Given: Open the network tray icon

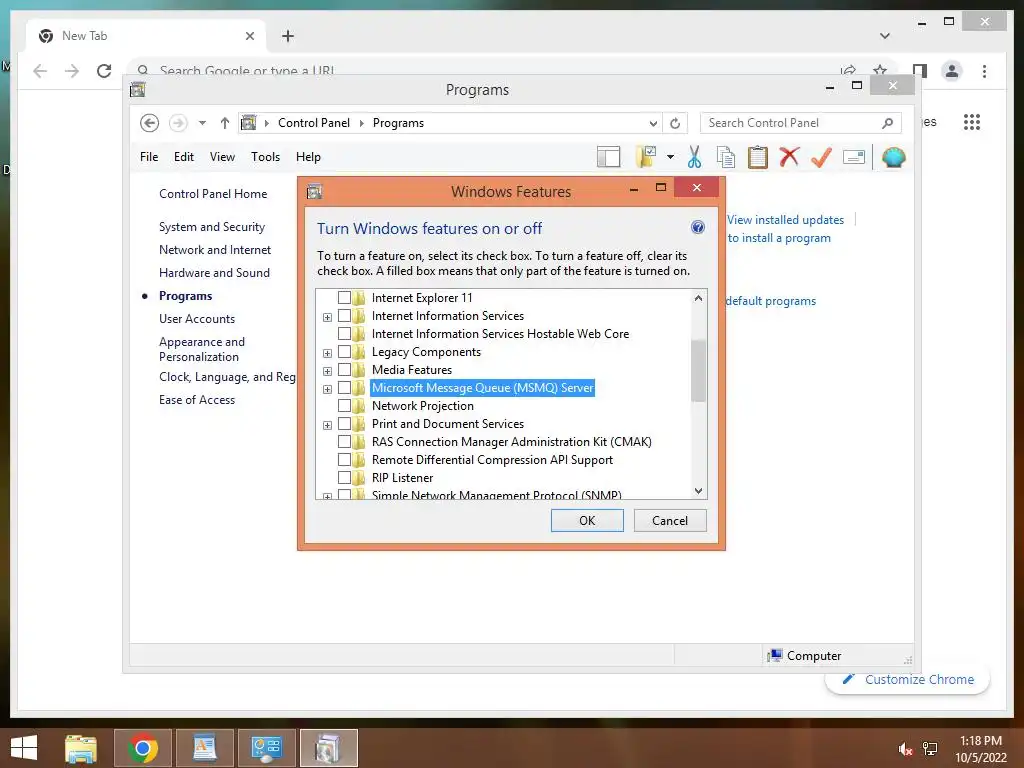Looking at the screenshot, I should (x=930, y=749).
